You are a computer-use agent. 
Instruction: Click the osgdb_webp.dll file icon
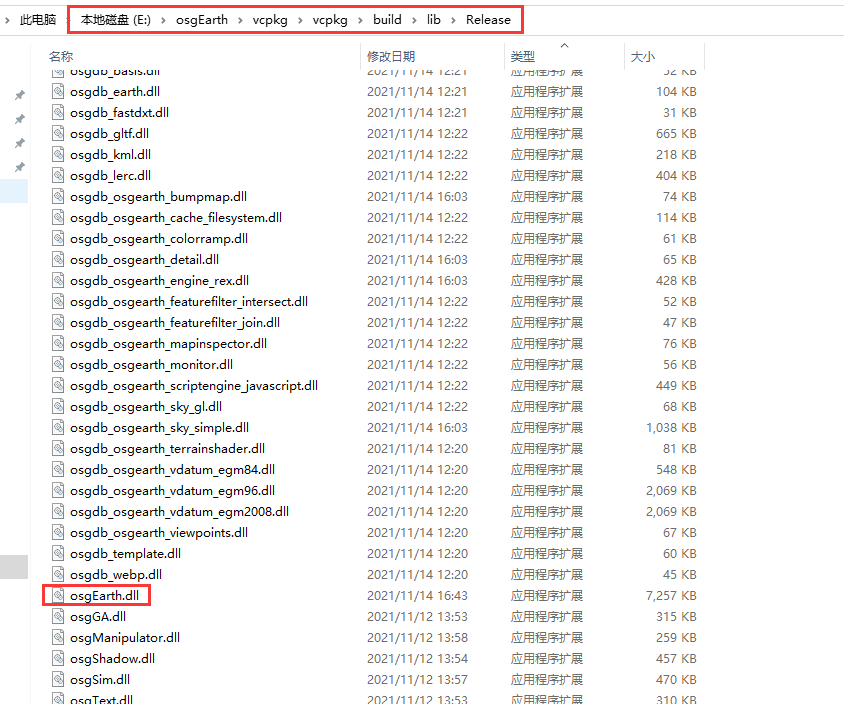pyautogui.click(x=58, y=574)
